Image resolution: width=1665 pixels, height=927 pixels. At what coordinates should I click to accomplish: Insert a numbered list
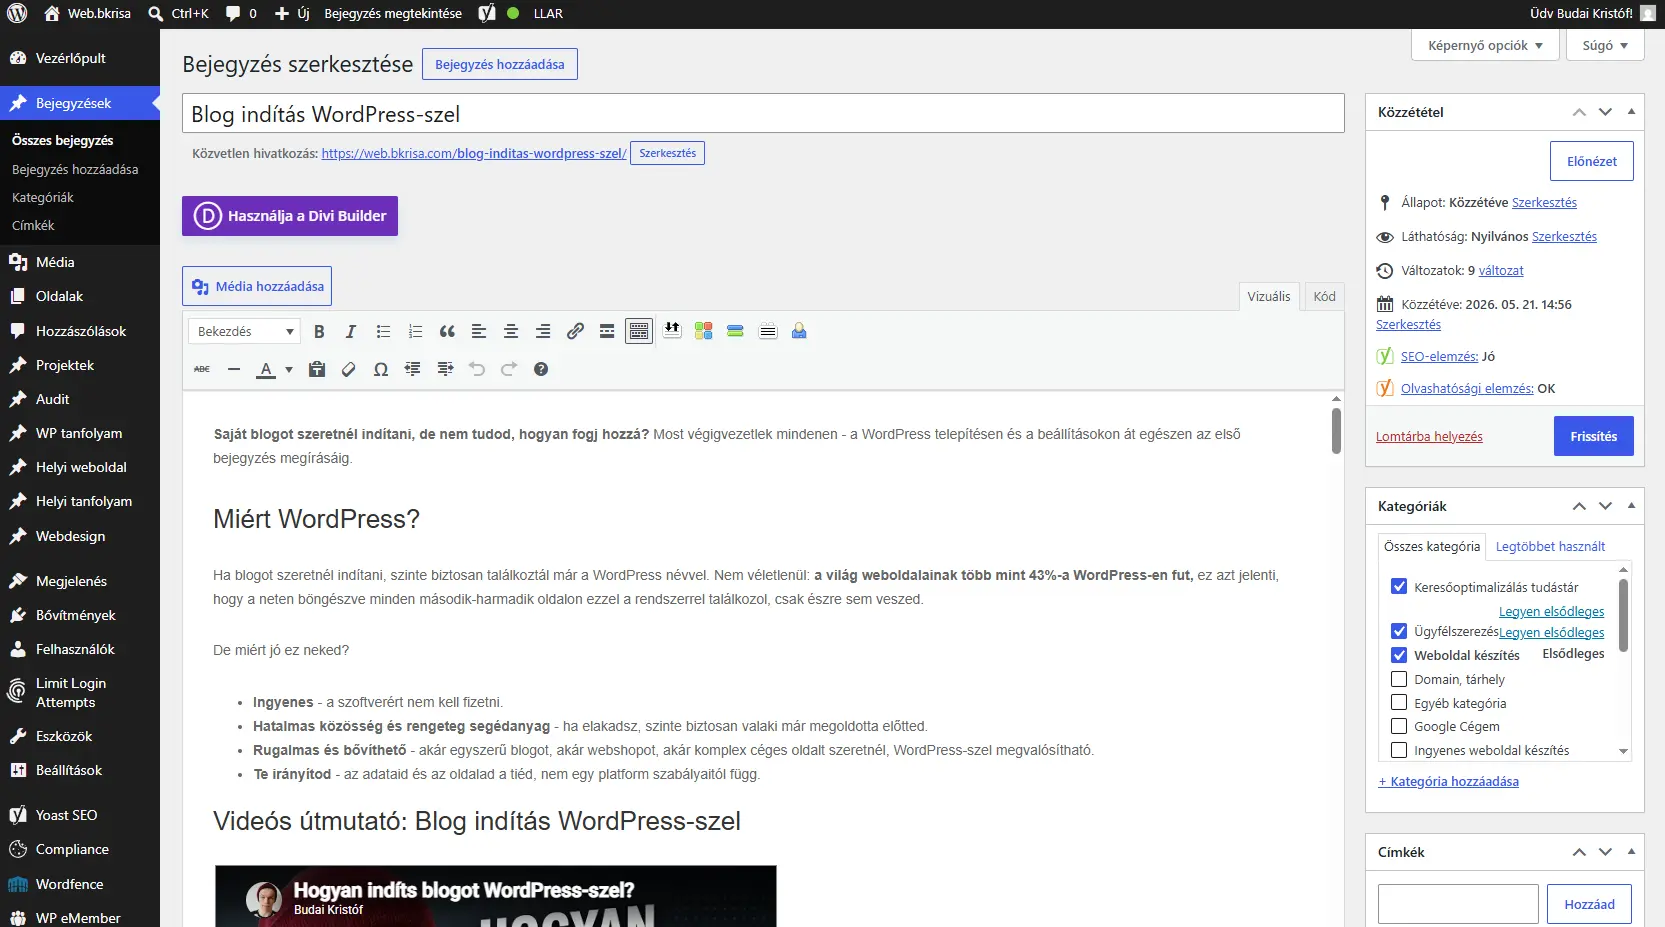(415, 331)
